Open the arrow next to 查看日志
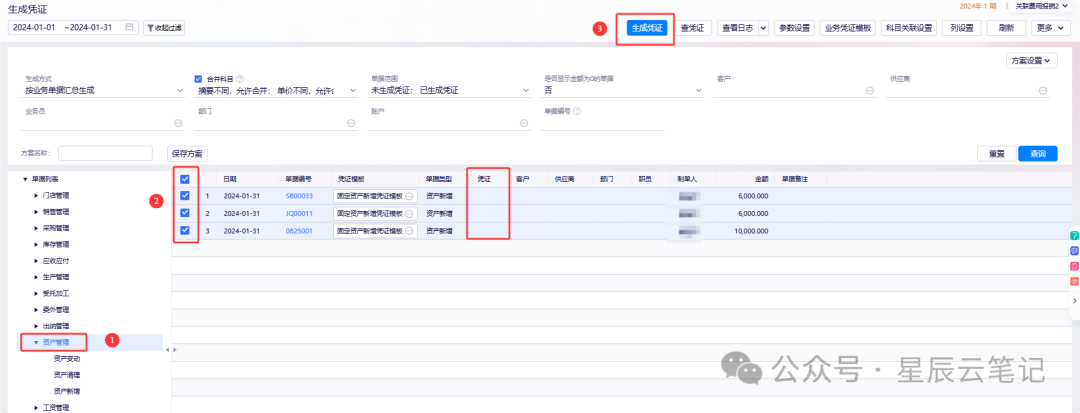Image resolution: width=1080 pixels, height=413 pixels. [763, 28]
